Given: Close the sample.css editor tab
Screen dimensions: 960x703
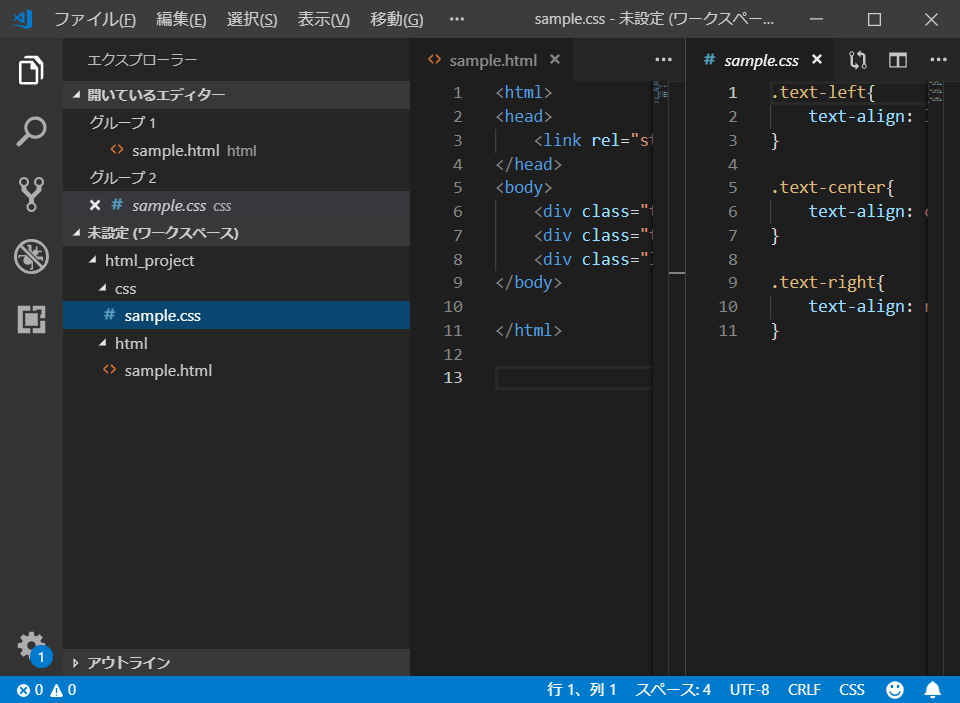Looking at the screenshot, I should click(817, 60).
